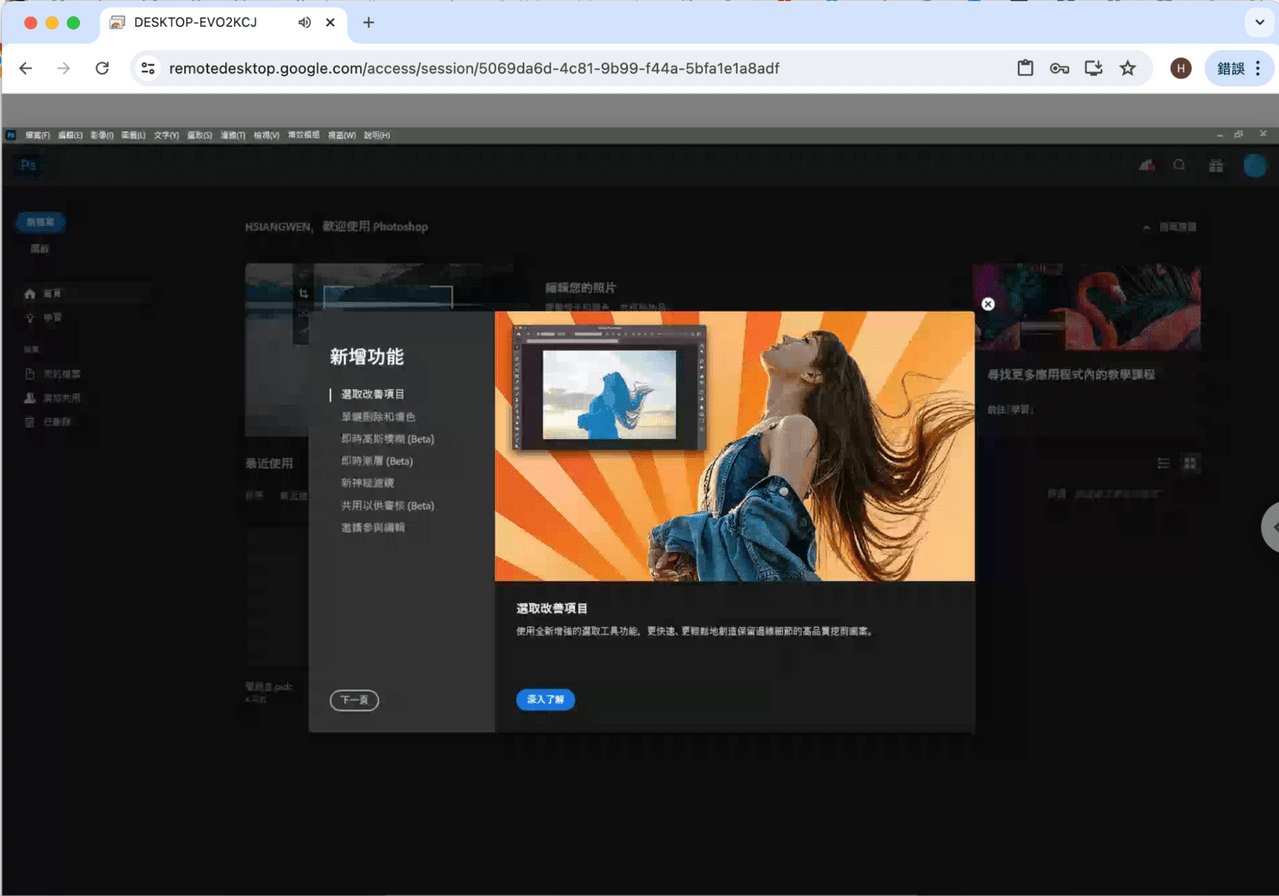
Task: Collapse the suggestions panel chevron
Action: coord(1146,228)
